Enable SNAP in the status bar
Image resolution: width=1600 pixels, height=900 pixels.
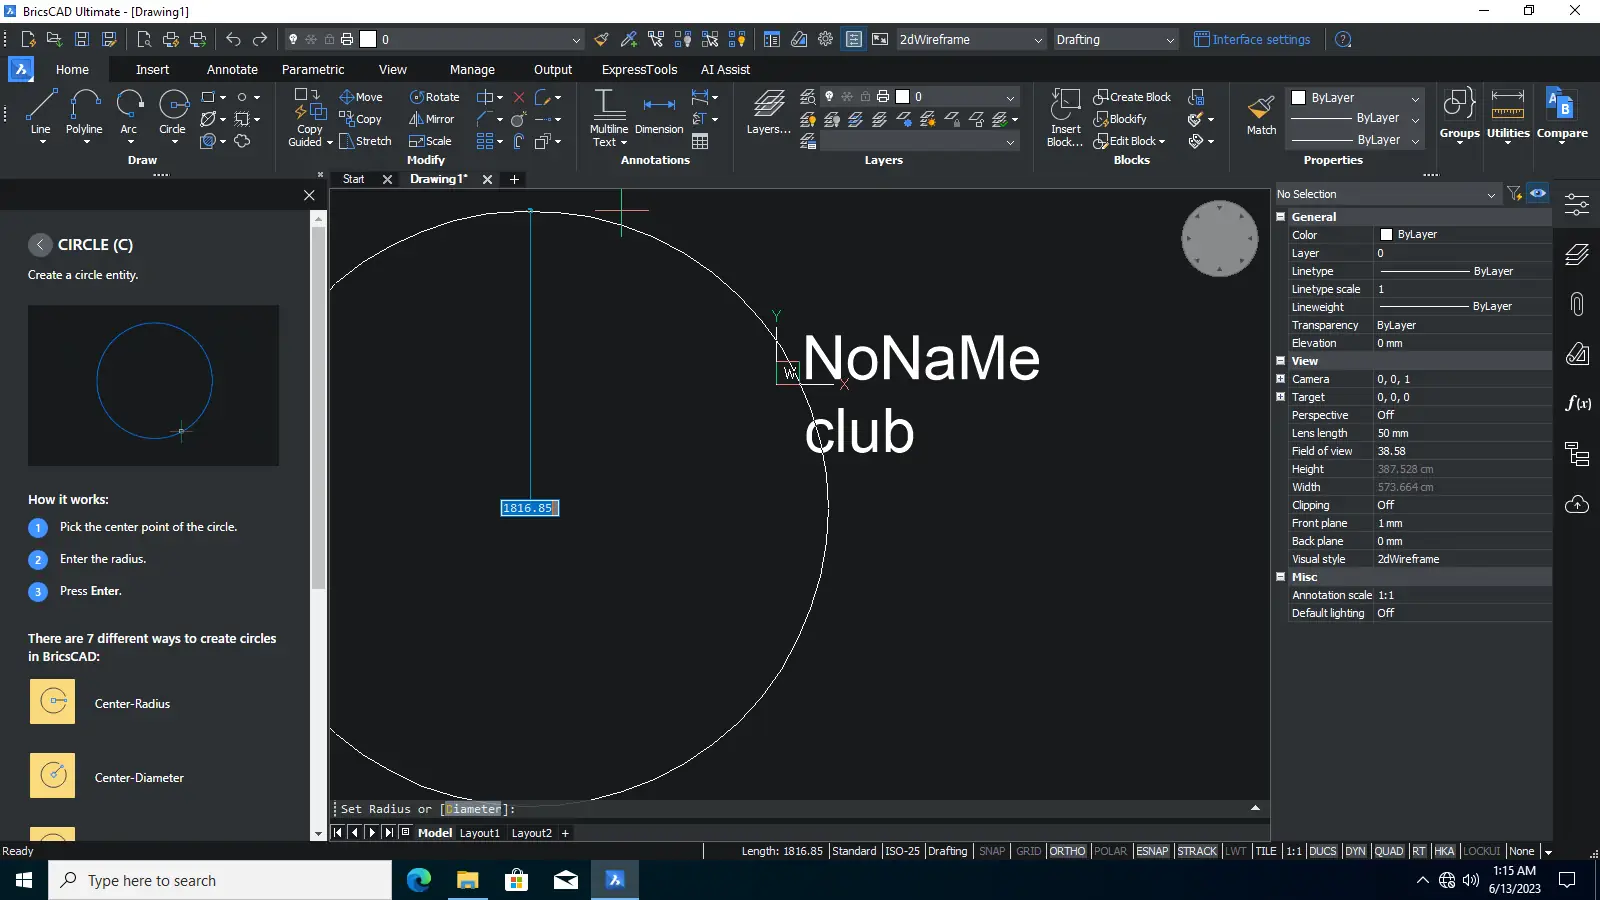[x=992, y=851]
